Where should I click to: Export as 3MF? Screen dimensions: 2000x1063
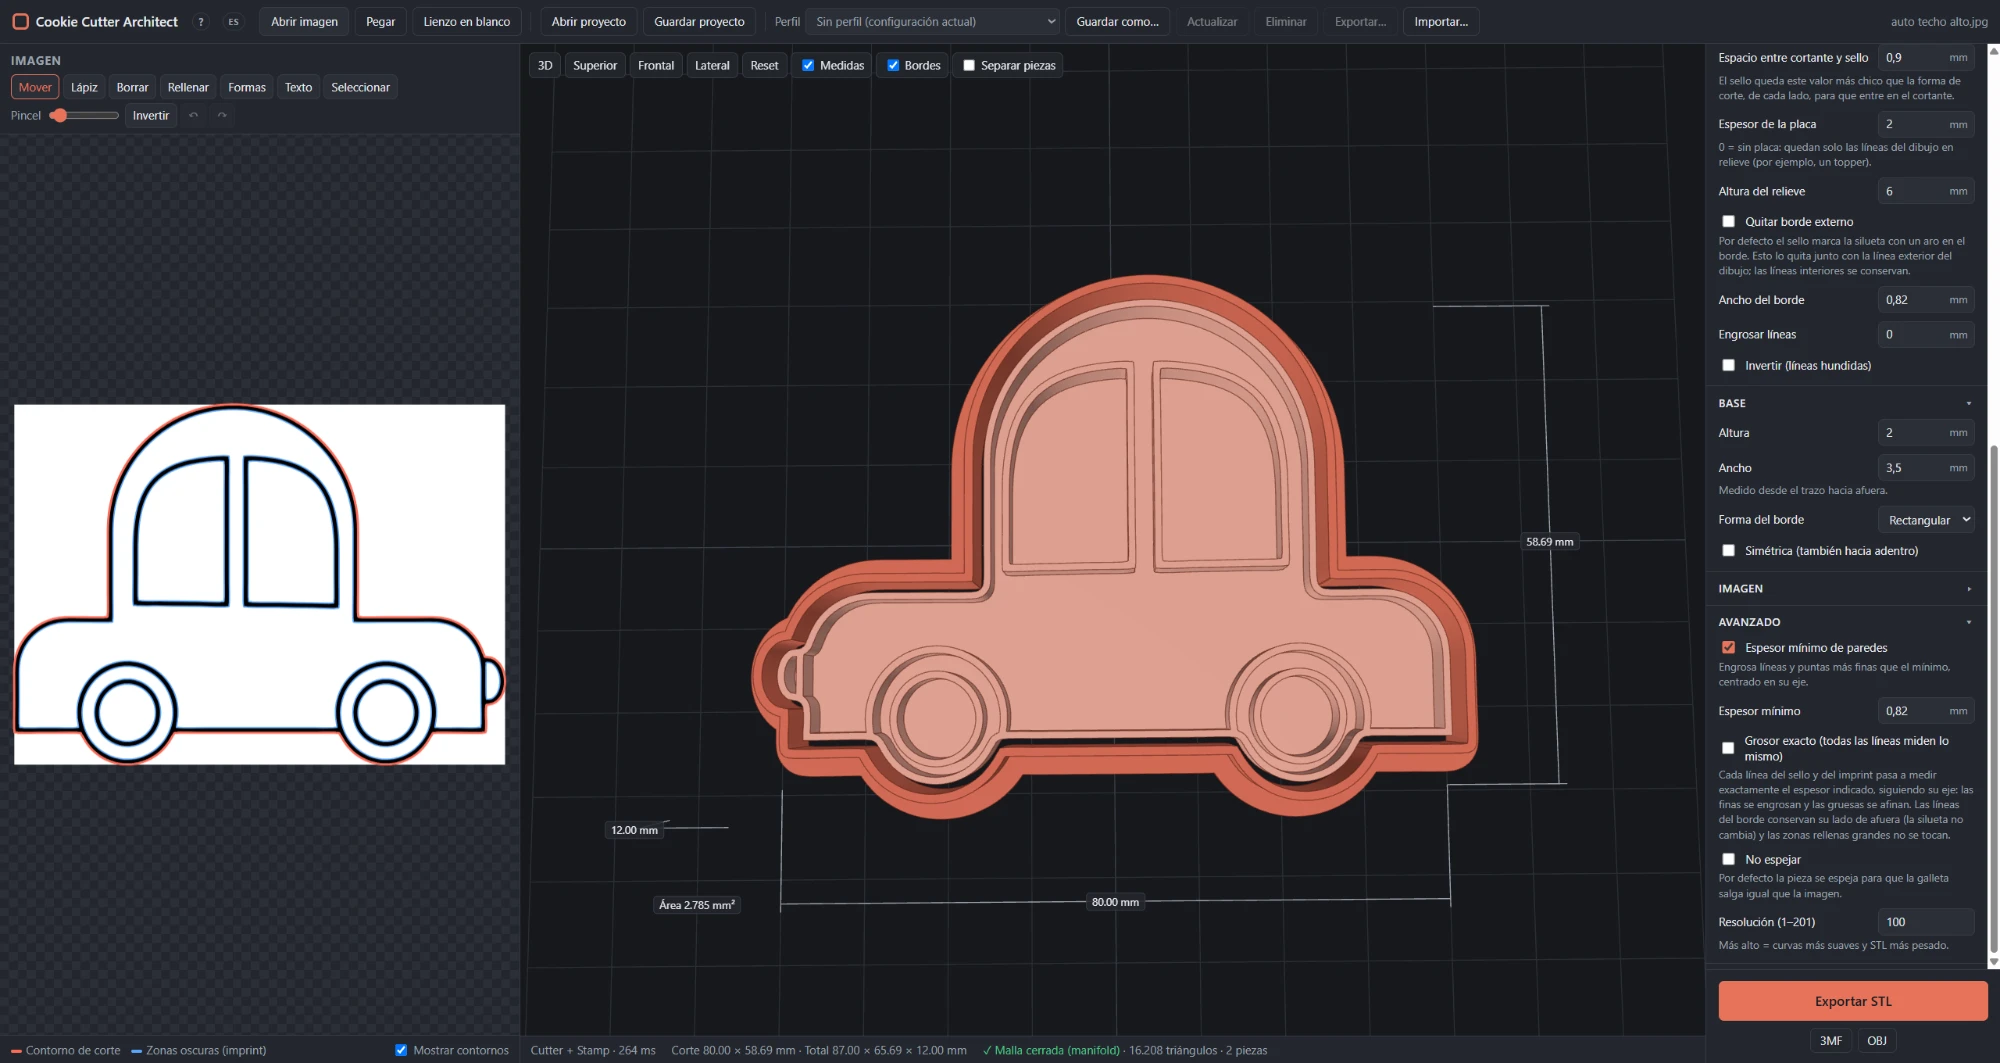point(1831,1041)
